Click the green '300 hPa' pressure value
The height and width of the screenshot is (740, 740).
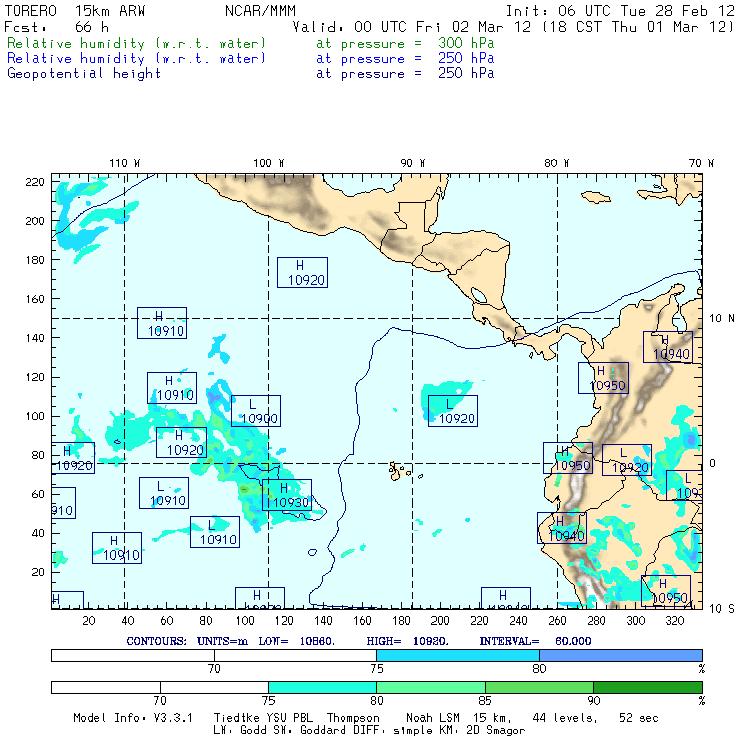point(466,43)
